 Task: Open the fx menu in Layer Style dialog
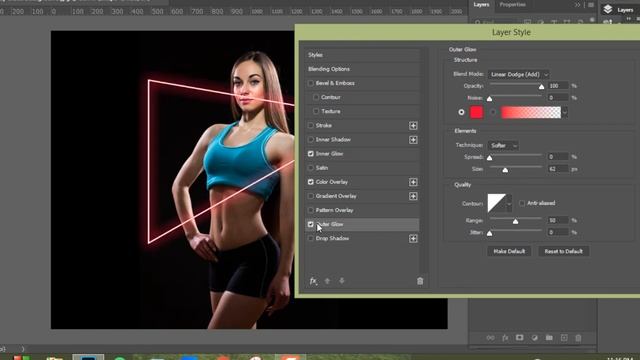pos(313,281)
